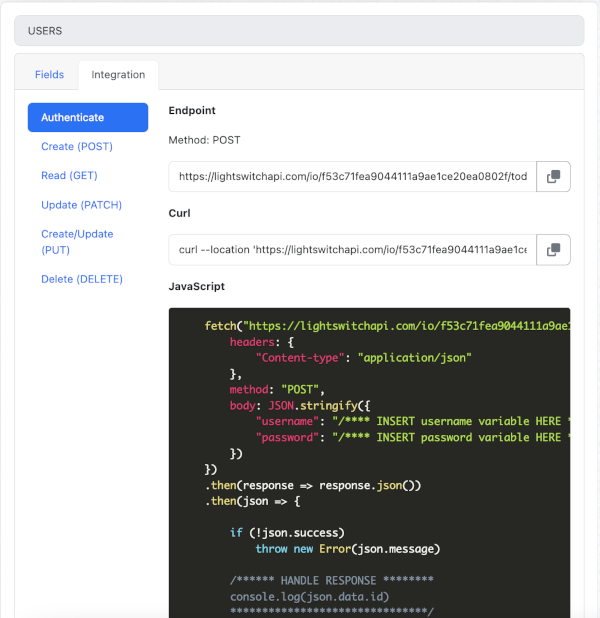The width and height of the screenshot is (600, 618).
Task: Click the 'console.log(json.data.id)' line
Action: [309, 597]
